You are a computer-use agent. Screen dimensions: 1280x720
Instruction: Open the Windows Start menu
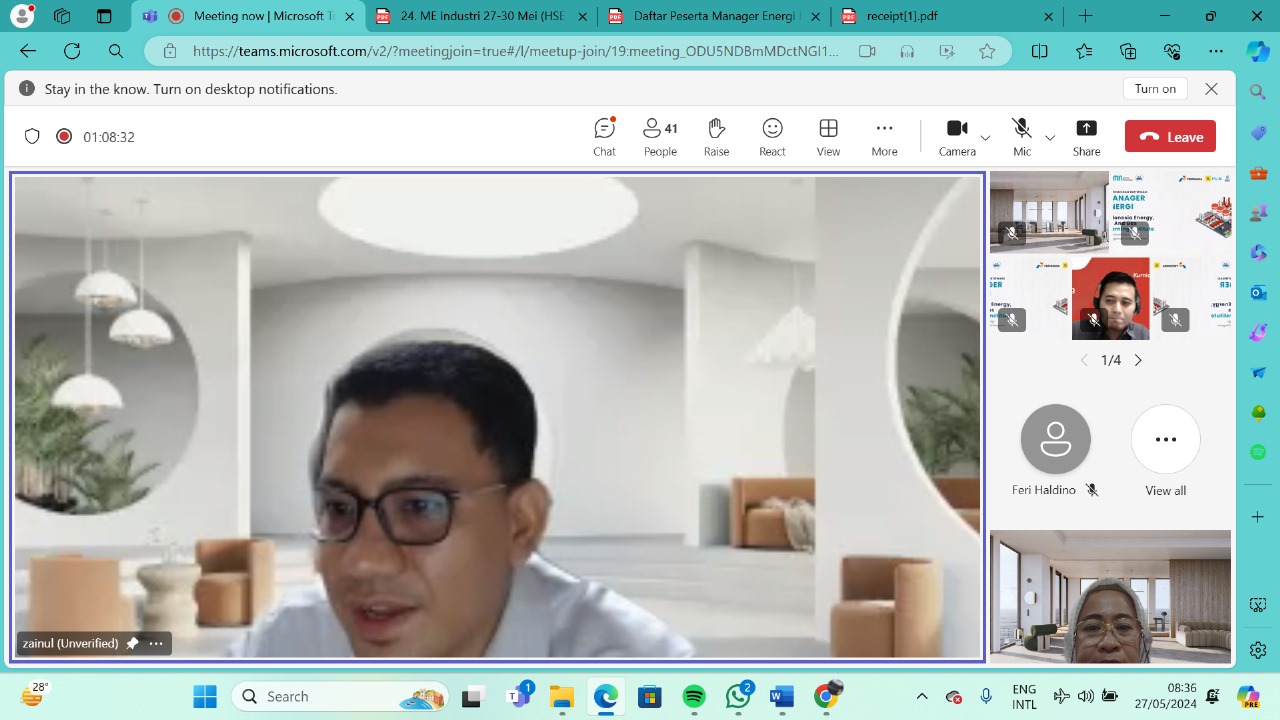click(x=205, y=696)
